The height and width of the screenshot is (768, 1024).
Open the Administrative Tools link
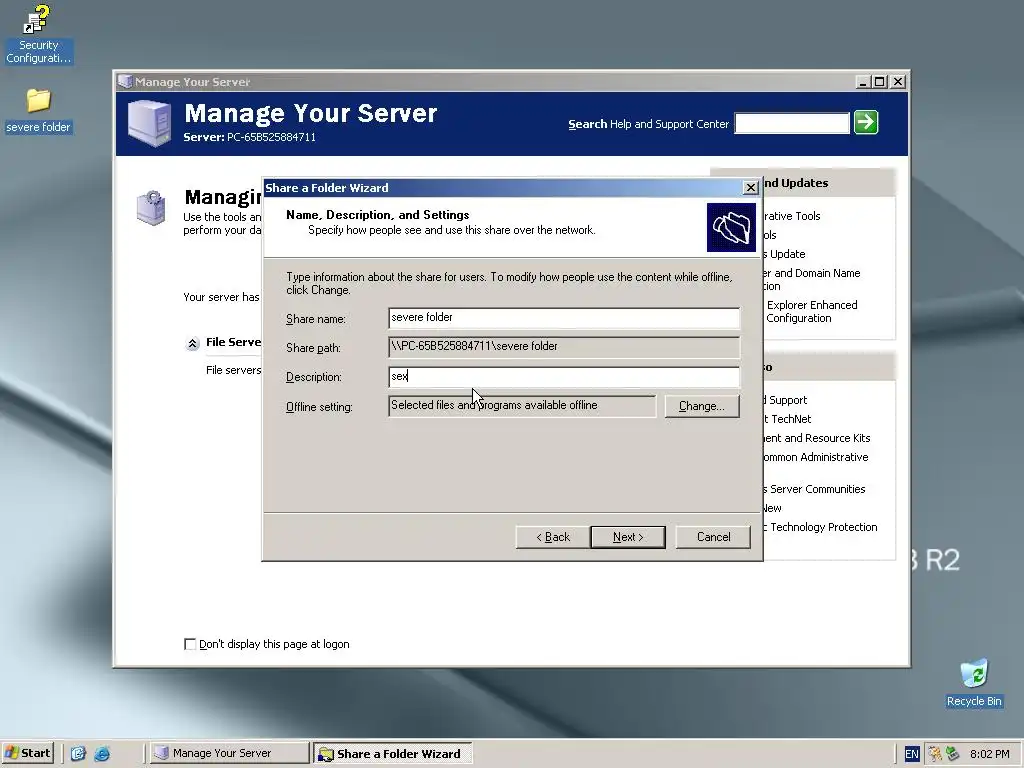(792, 216)
